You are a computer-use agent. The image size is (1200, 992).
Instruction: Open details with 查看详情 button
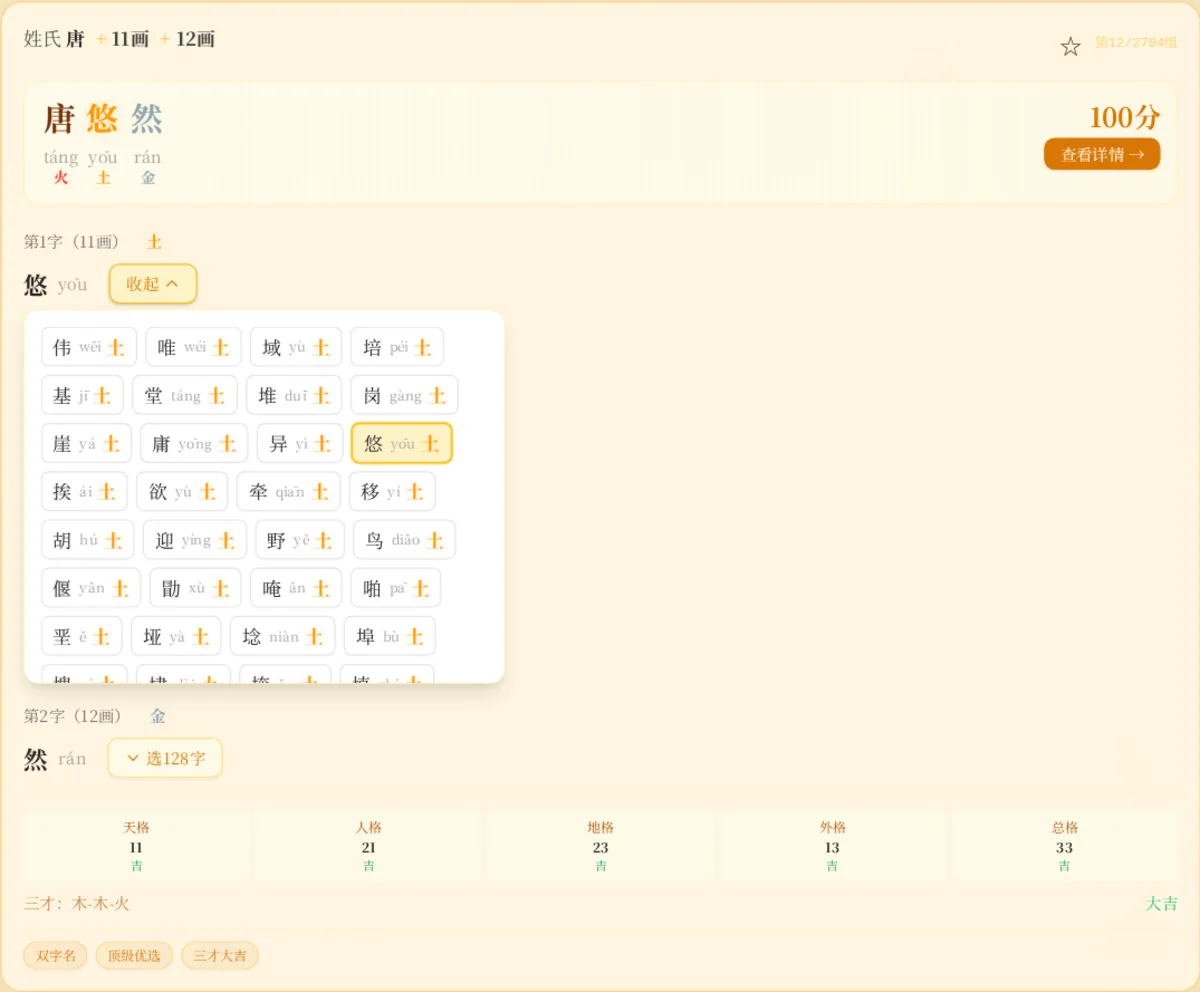point(1102,154)
